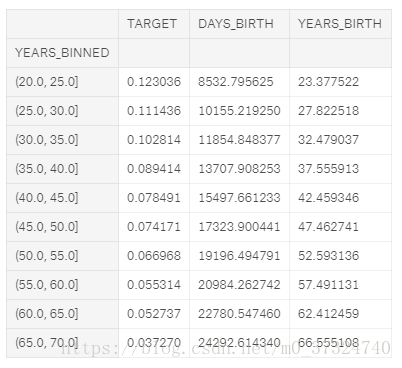
Task: Select the YEARS_BINNED index label
Action: [x=62, y=53]
